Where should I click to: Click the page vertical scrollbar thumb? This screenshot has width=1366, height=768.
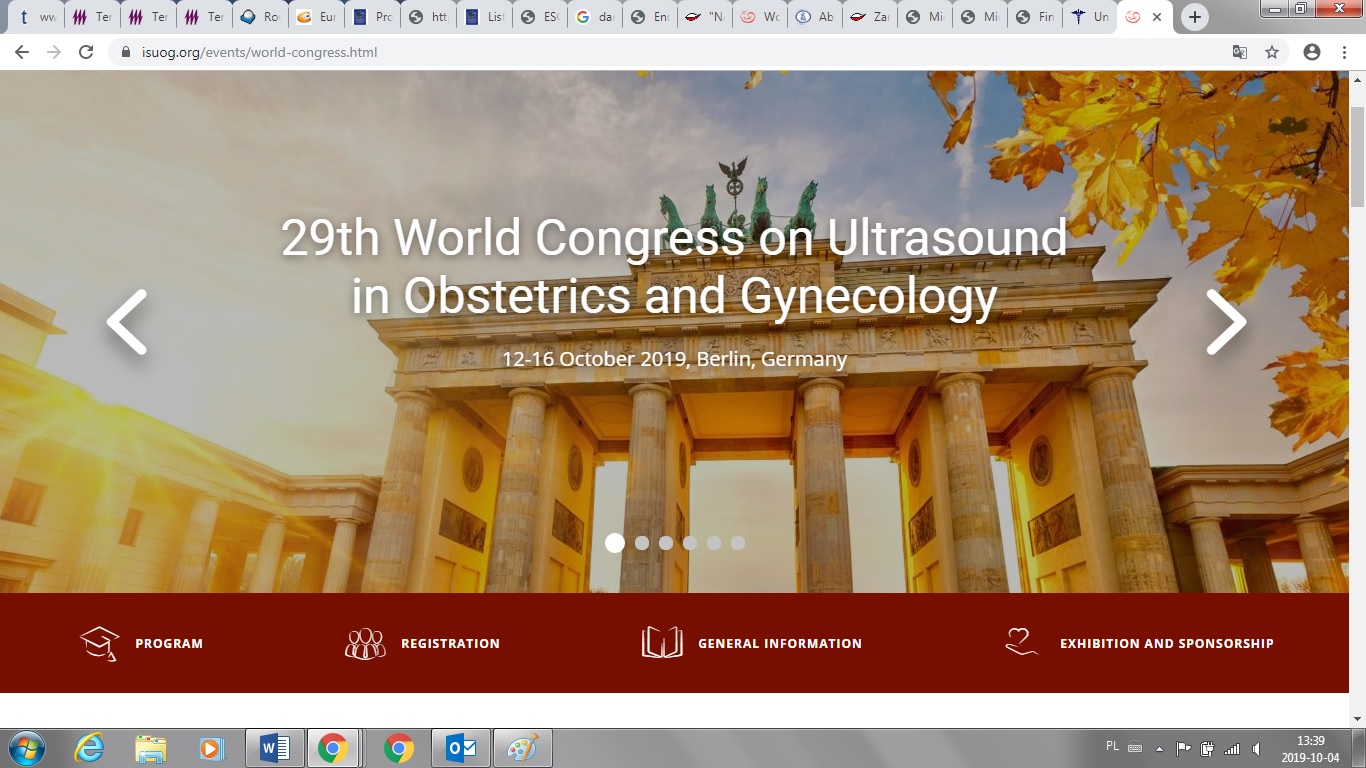point(1357,150)
